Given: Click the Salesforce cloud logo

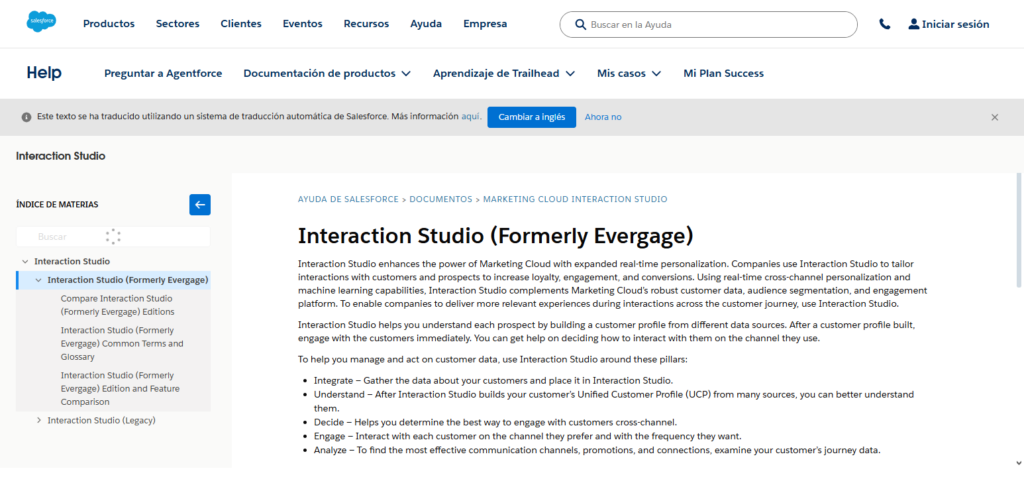Looking at the screenshot, I should (41, 22).
